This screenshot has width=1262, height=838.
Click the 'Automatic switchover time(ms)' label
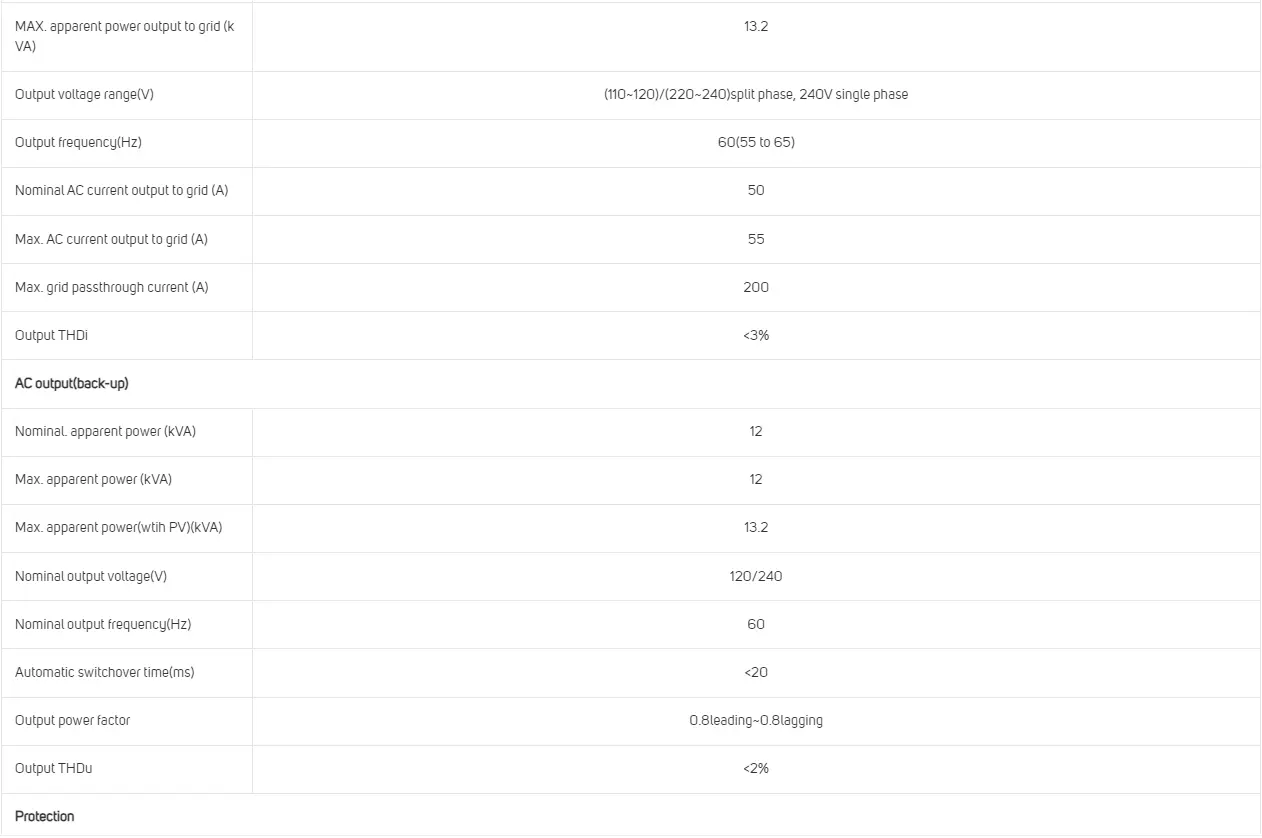104,672
